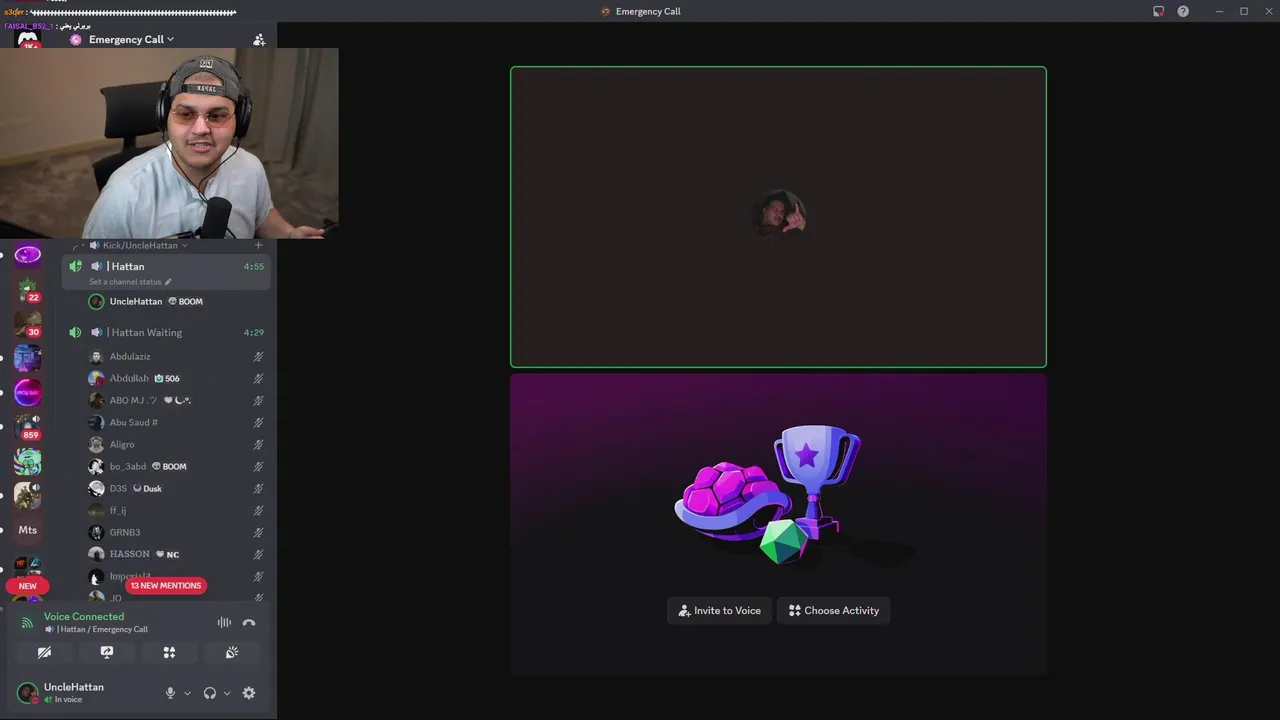The image size is (1280, 720).
Task: Mute the microphone
Action: 170,693
